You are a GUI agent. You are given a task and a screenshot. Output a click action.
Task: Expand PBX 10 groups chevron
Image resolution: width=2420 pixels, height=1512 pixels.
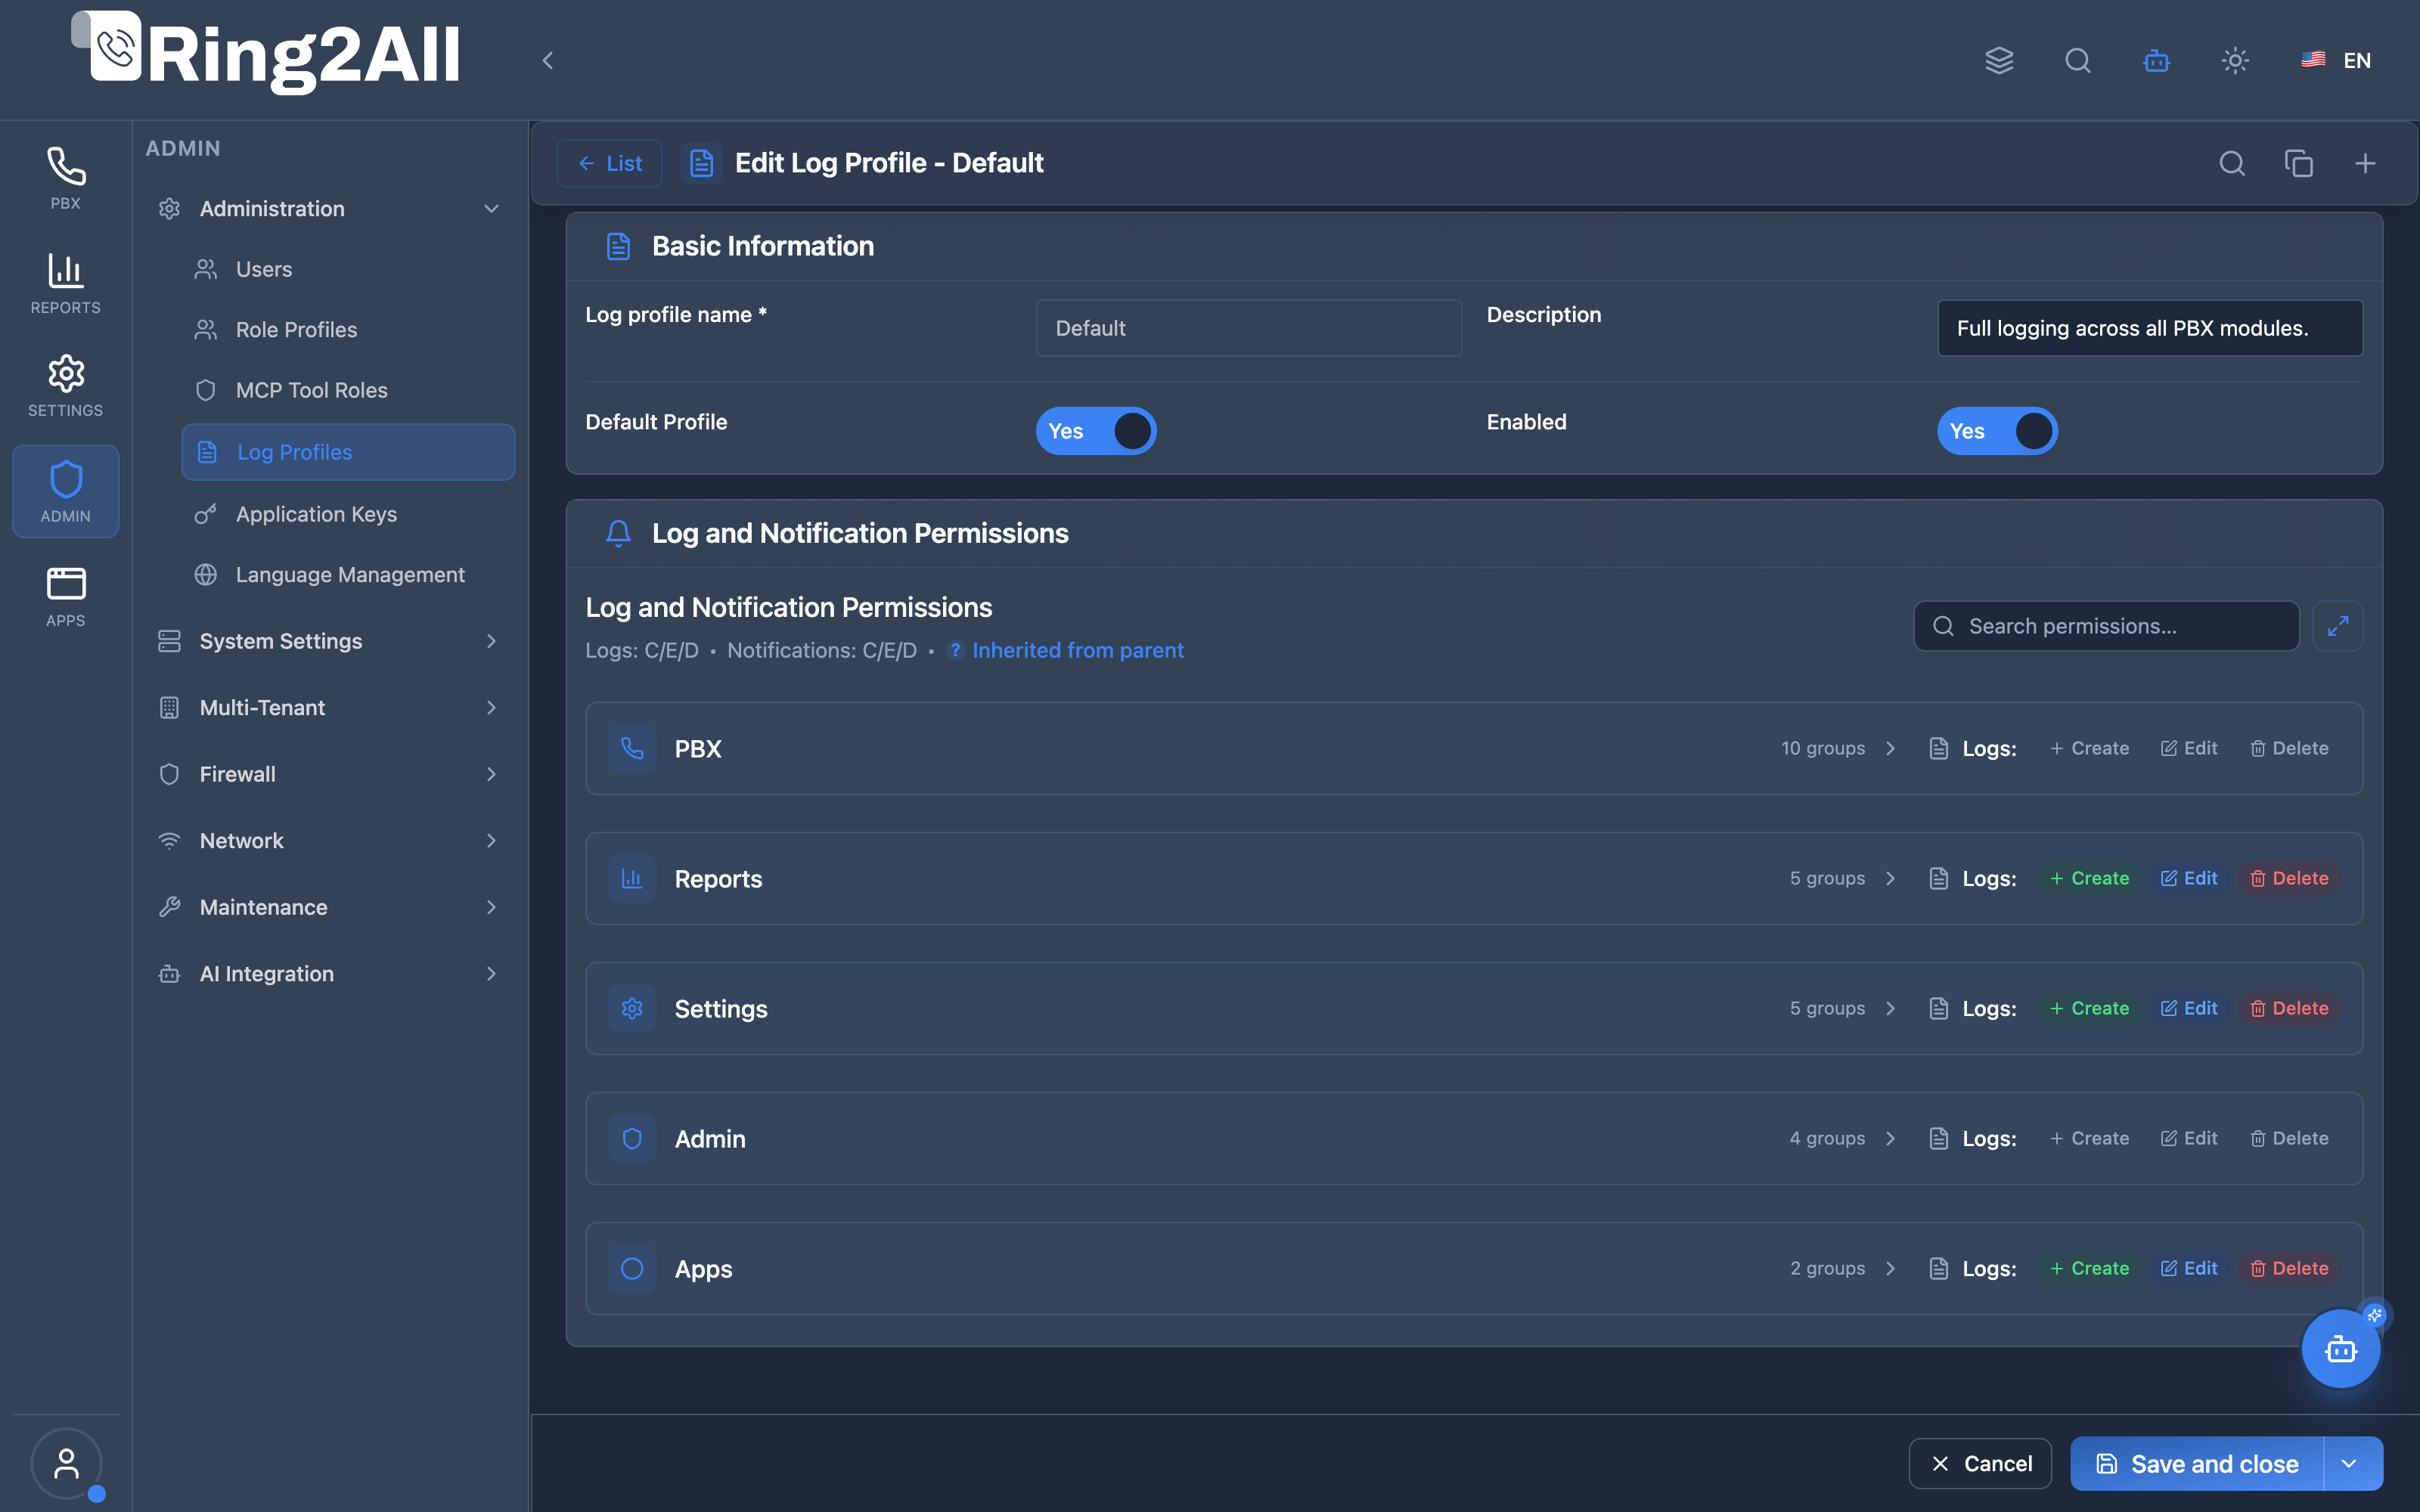click(1890, 748)
